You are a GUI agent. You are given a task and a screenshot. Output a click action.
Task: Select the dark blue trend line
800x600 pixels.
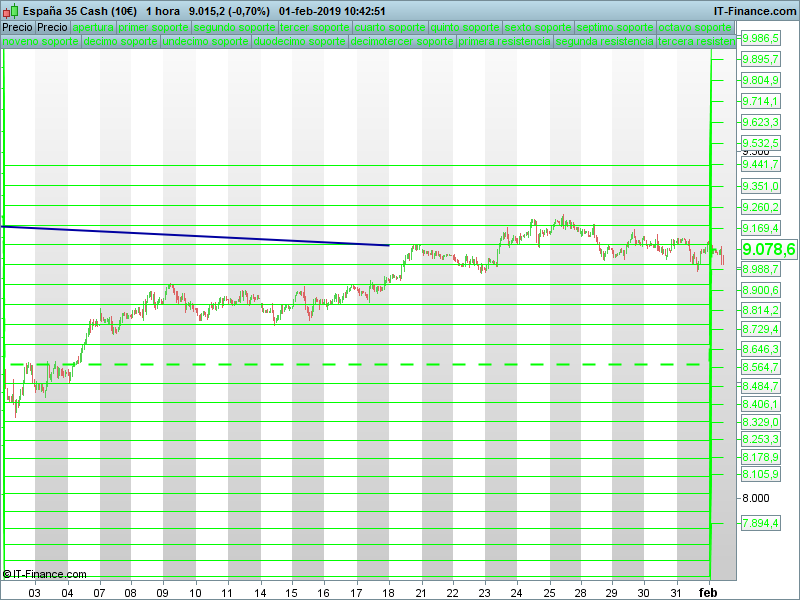pos(200,236)
